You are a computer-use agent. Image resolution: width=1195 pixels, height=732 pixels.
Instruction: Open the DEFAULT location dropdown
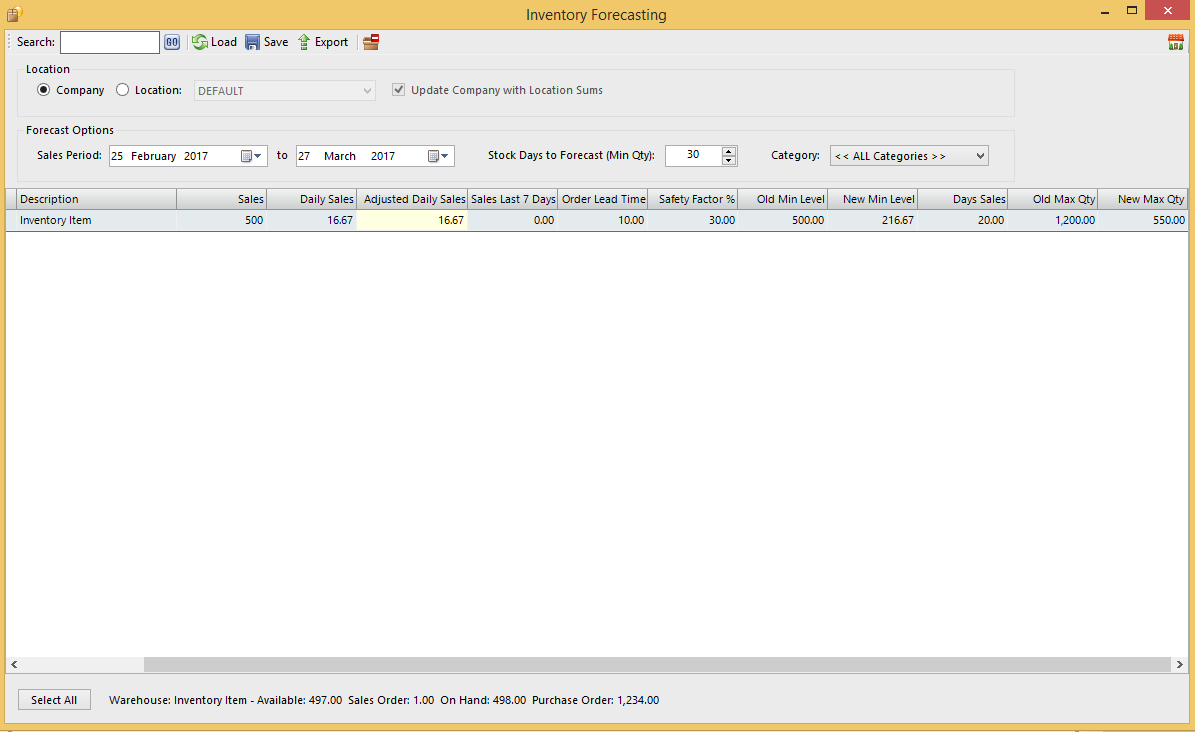(x=367, y=91)
